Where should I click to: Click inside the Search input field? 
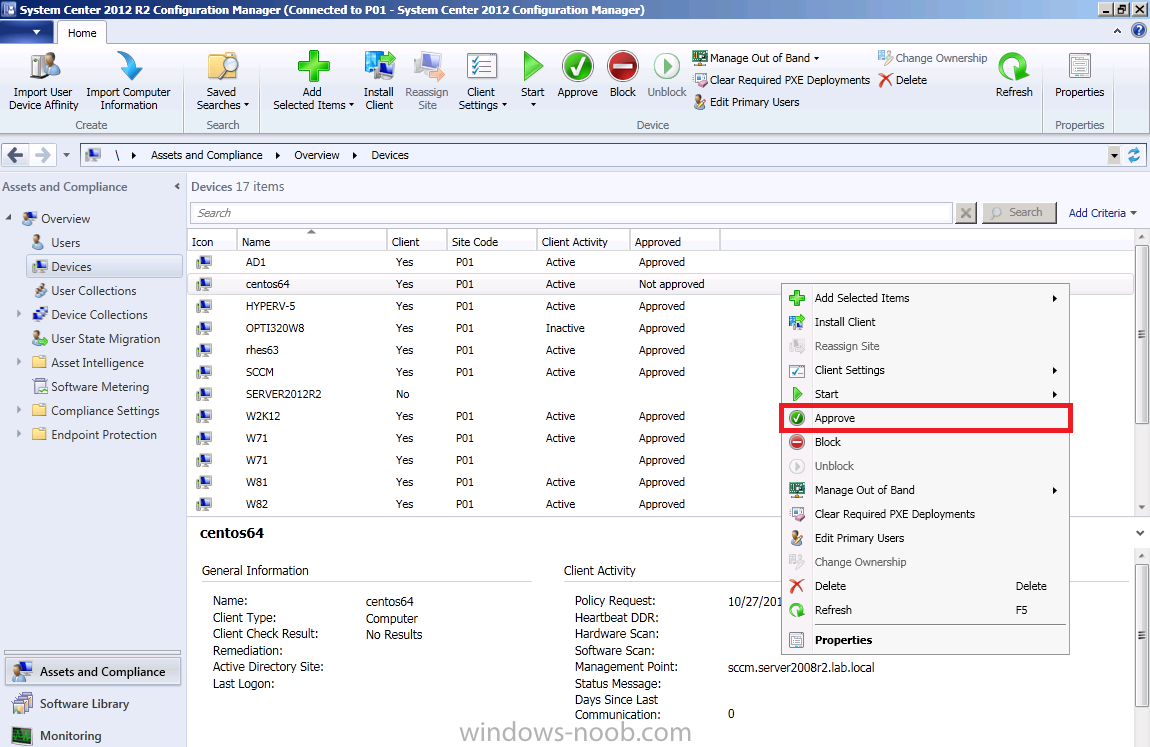[571, 213]
